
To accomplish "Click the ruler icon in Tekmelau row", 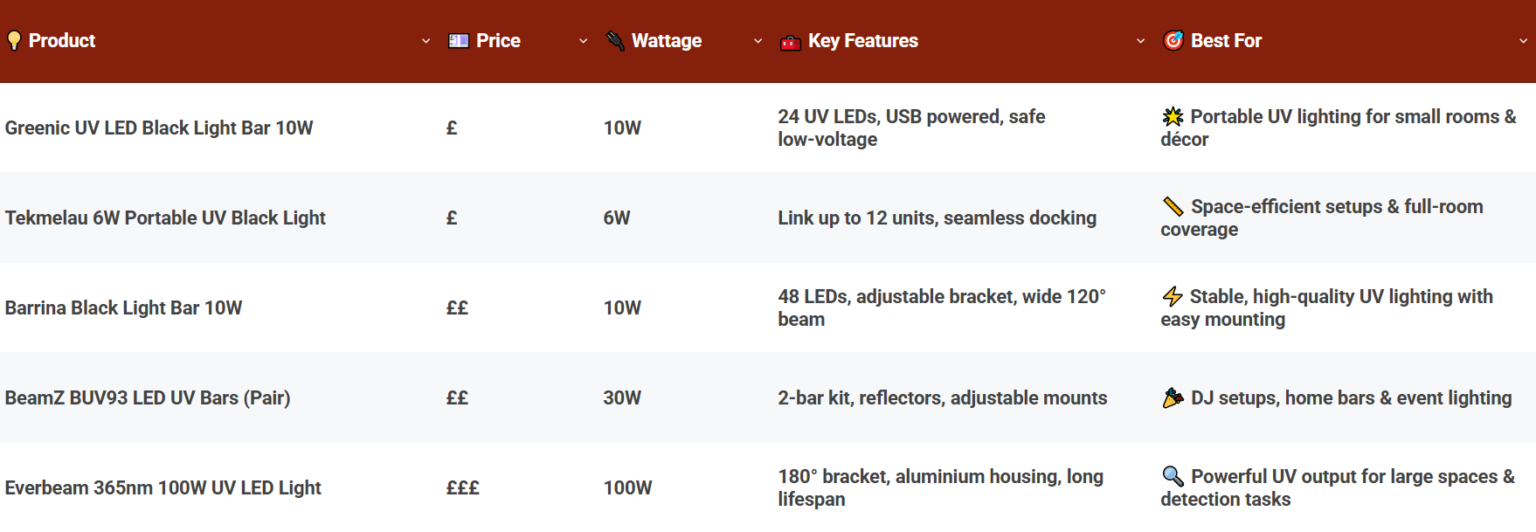I will pyautogui.click(x=1173, y=207).
